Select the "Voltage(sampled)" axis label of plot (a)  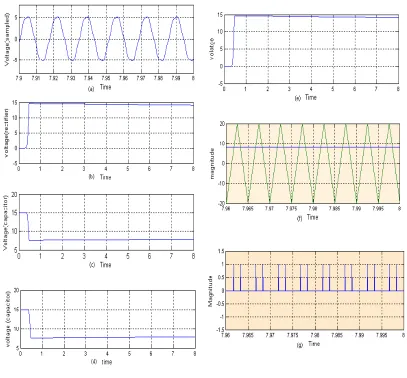click(x=7, y=39)
